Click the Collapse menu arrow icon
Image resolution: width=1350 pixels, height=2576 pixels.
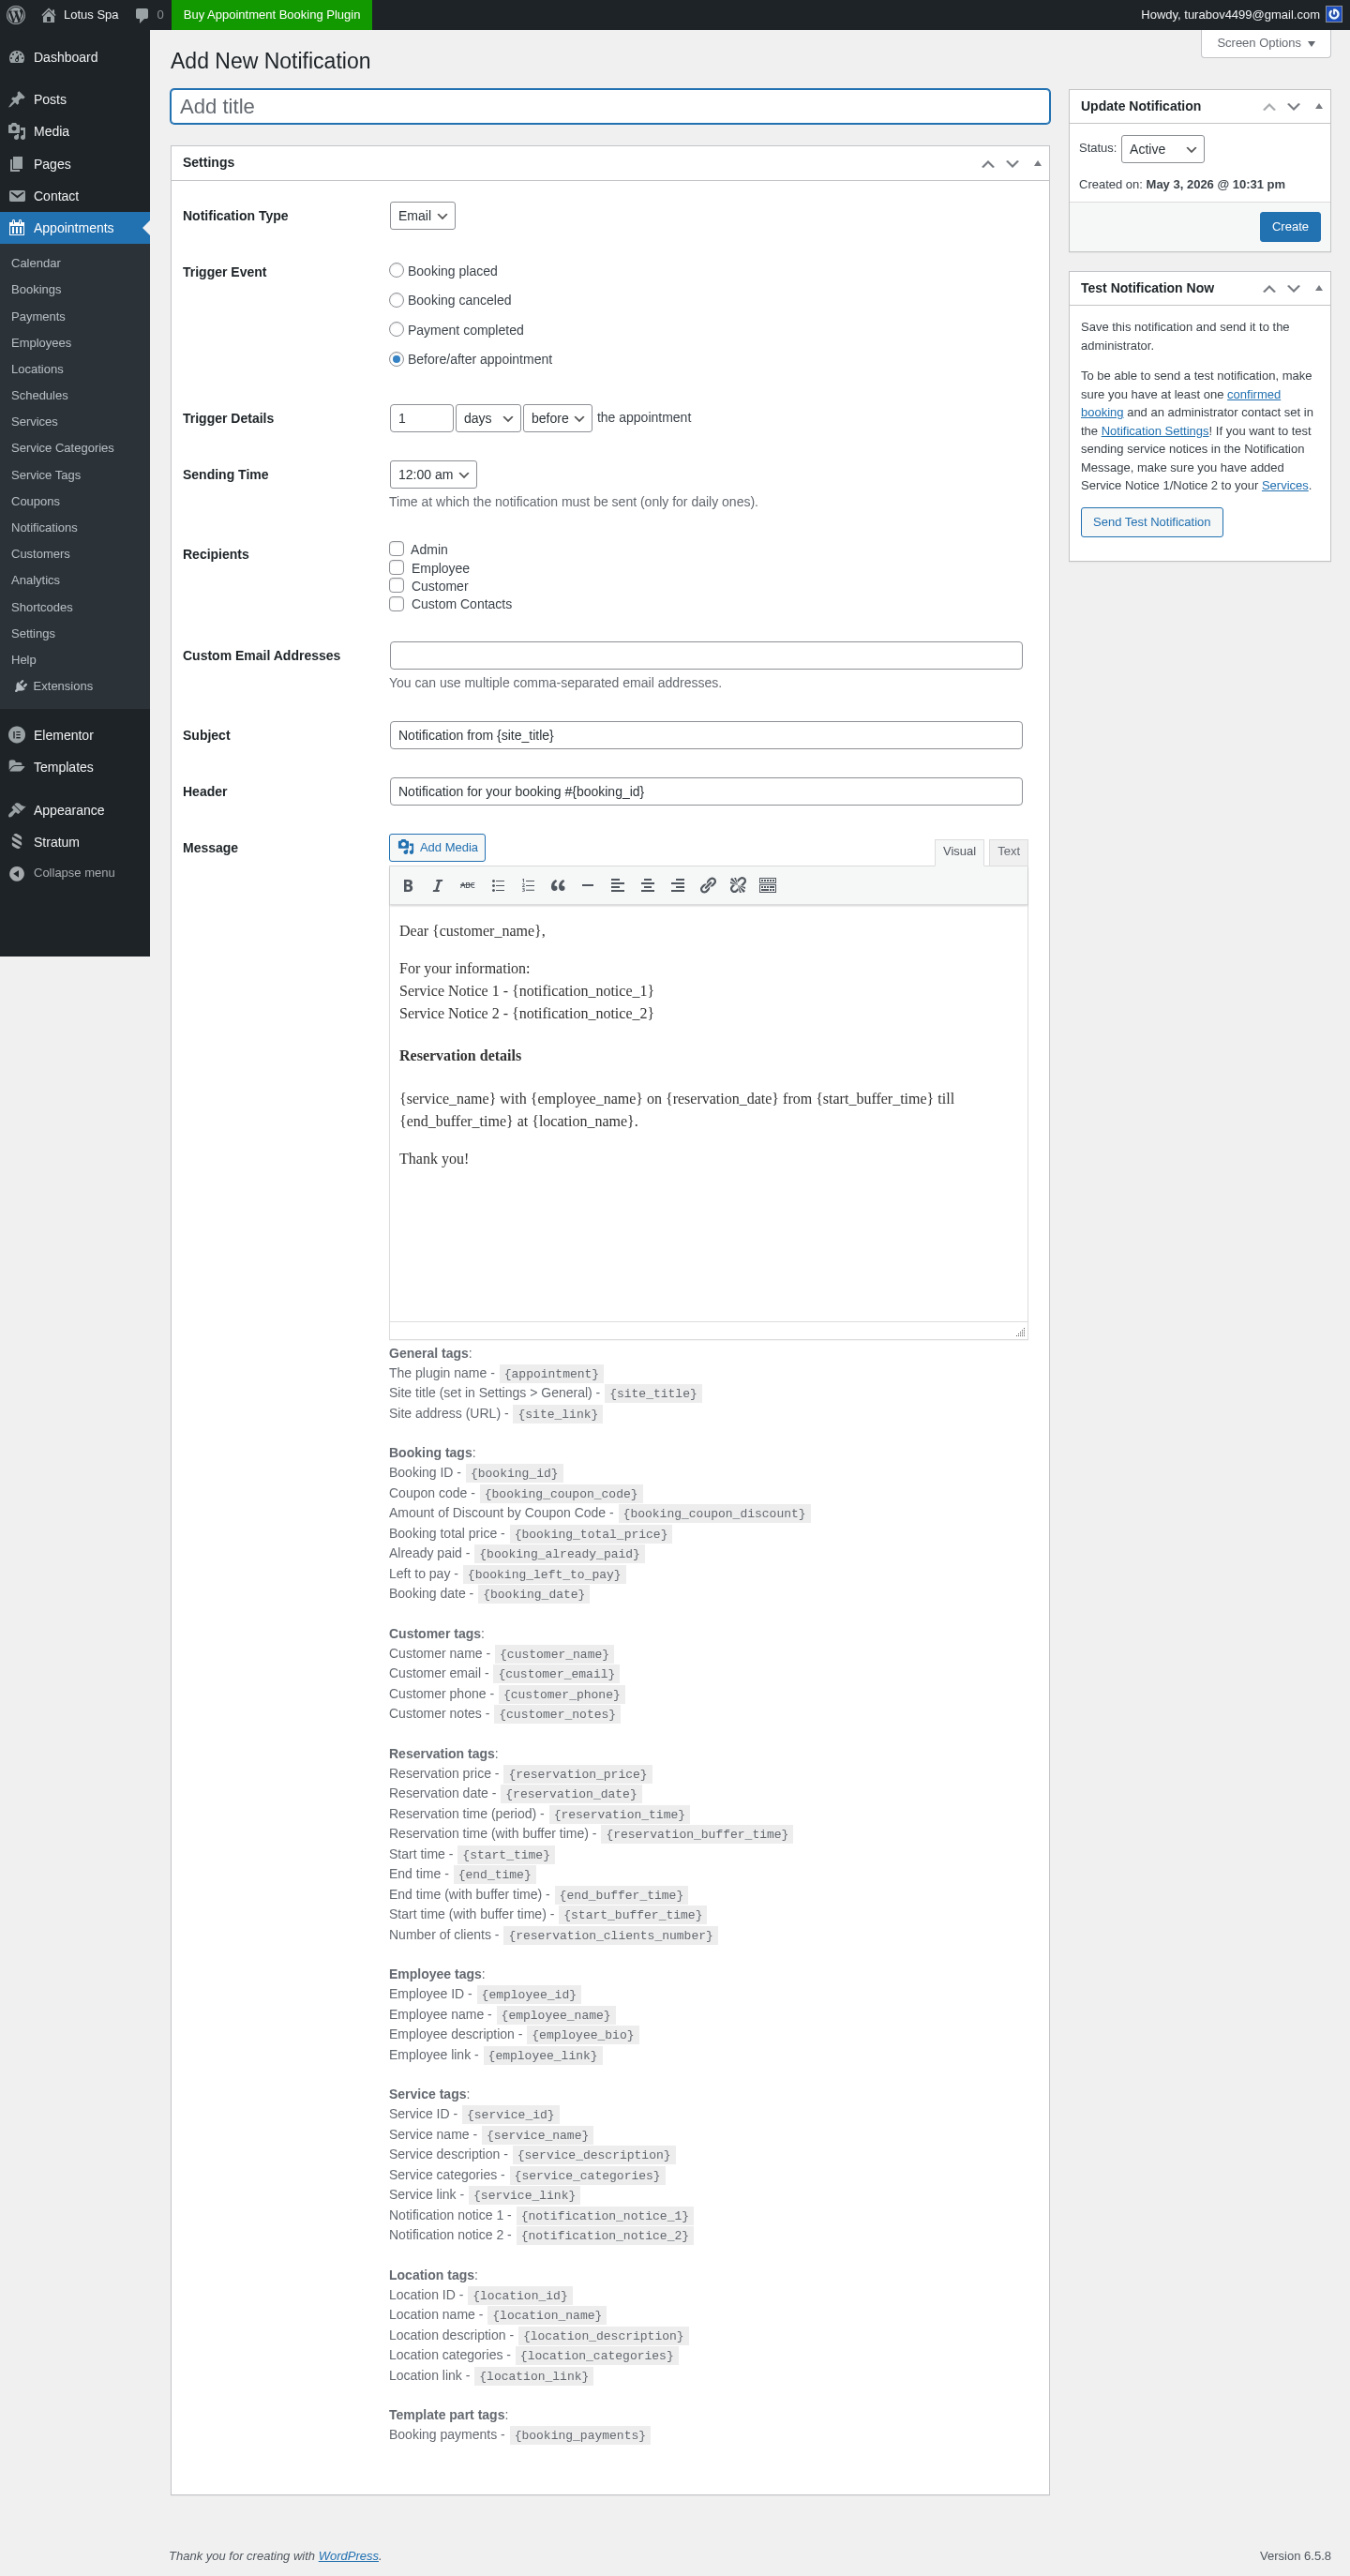17,873
